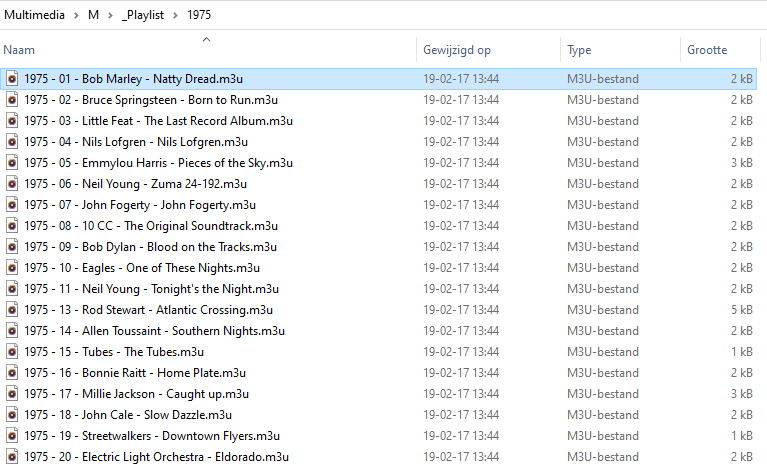Expand the chevron after _Playlist in breadcrumb

[x=175, y=16]
